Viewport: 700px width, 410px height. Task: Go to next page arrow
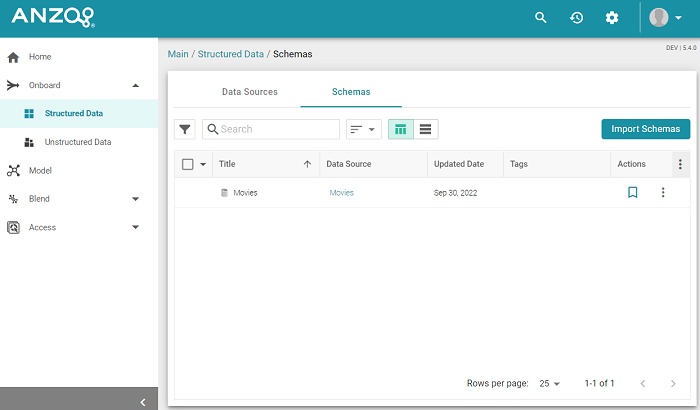673,384
